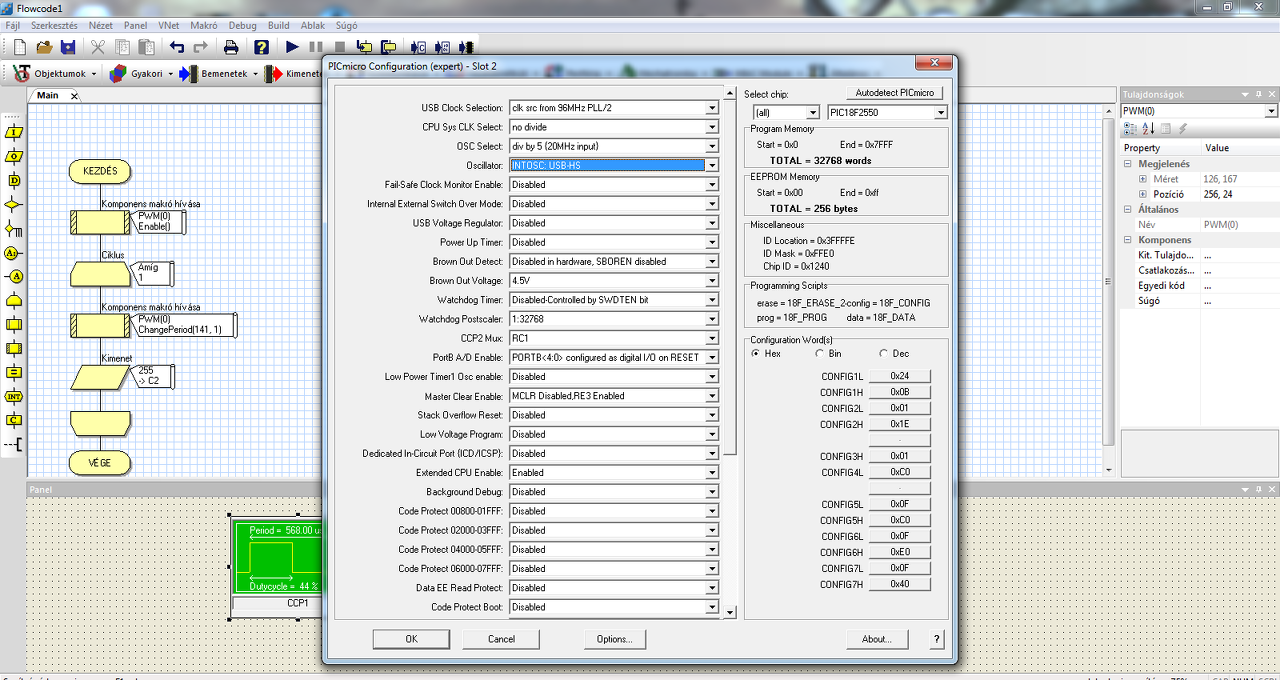
Task: Click the Options... button
Action: click(614, 639)
